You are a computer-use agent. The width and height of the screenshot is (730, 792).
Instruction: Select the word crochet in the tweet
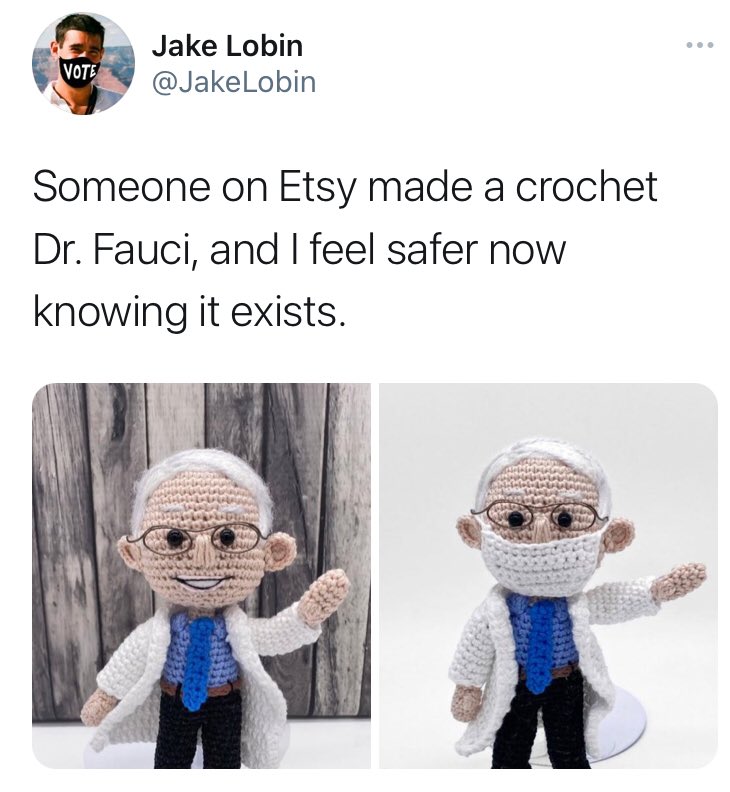(x=587, y=187)
